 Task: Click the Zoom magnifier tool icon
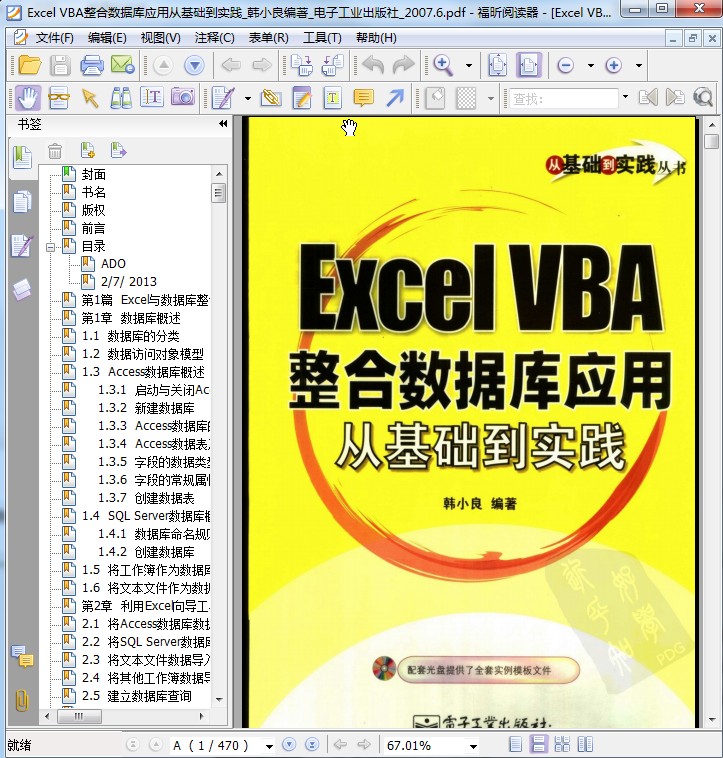point(444,65)
